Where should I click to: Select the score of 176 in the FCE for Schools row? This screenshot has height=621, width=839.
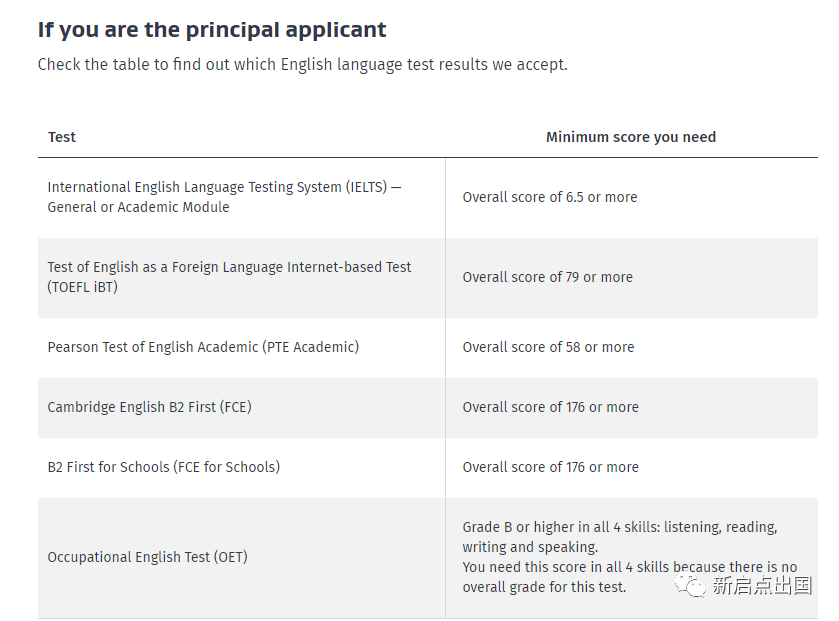(x=550, y=467)
